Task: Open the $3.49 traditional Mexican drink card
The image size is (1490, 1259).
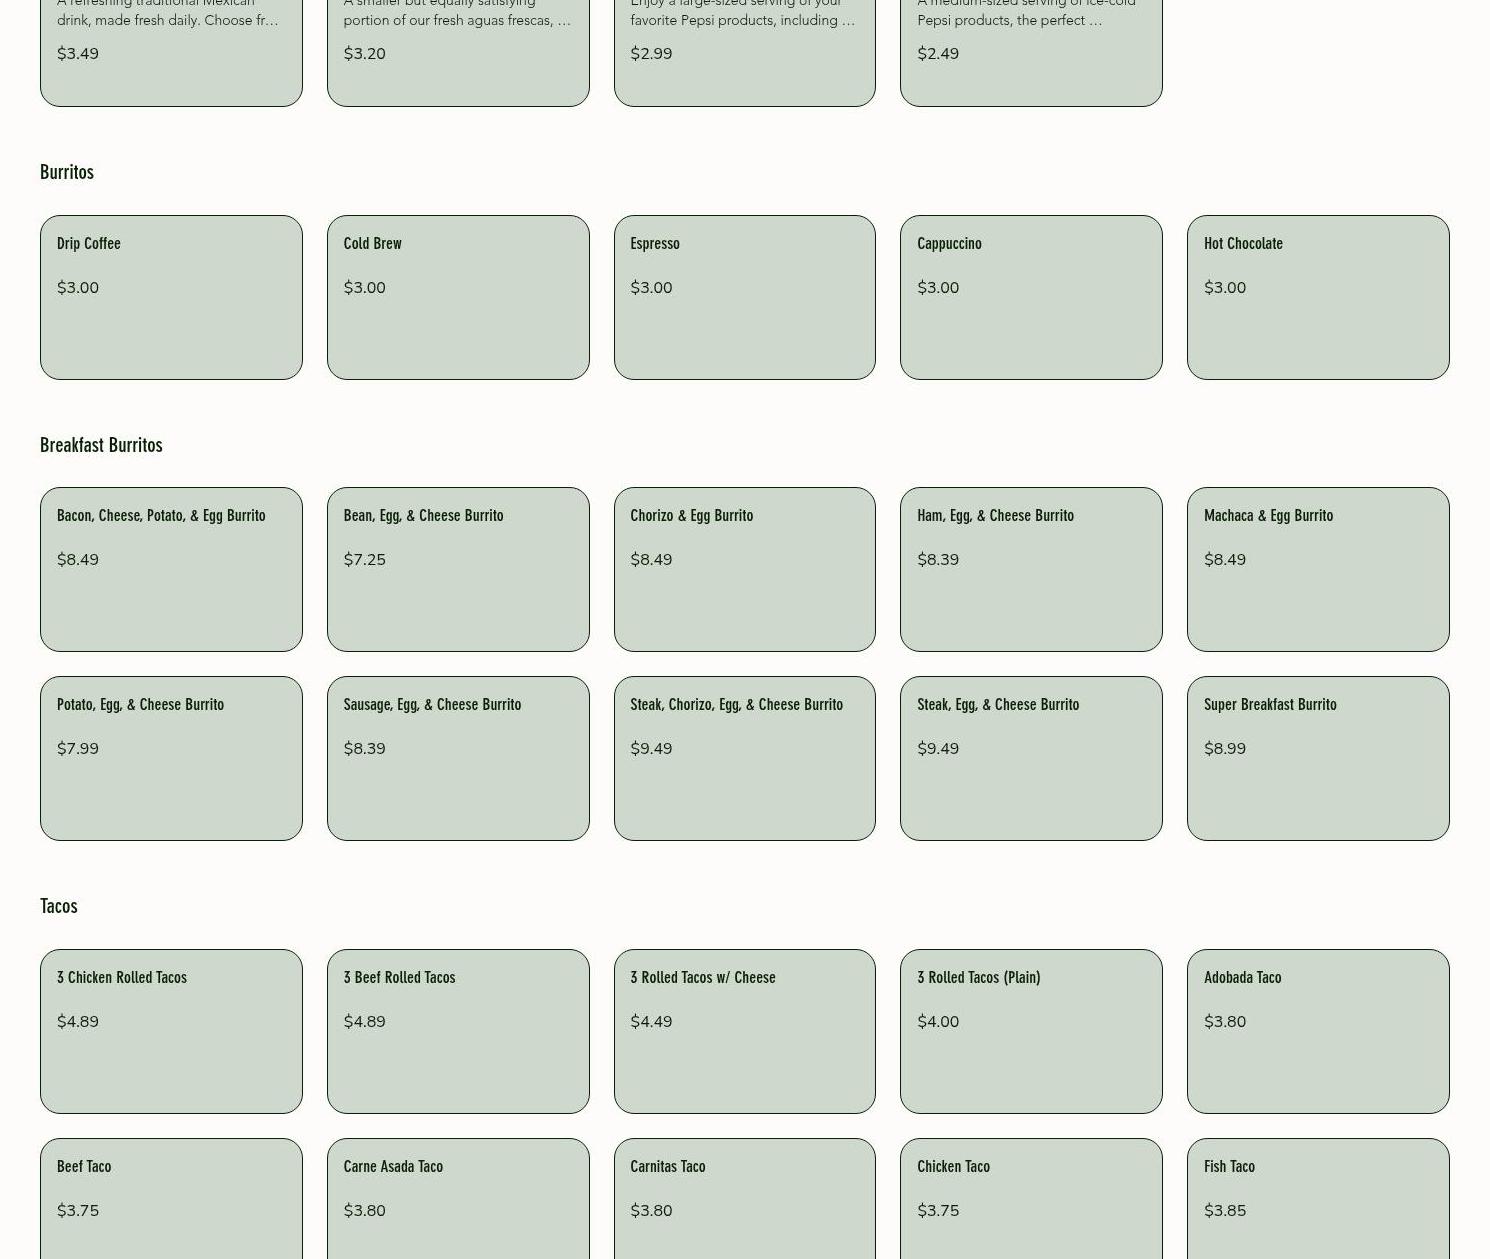Action: point(171,53)
